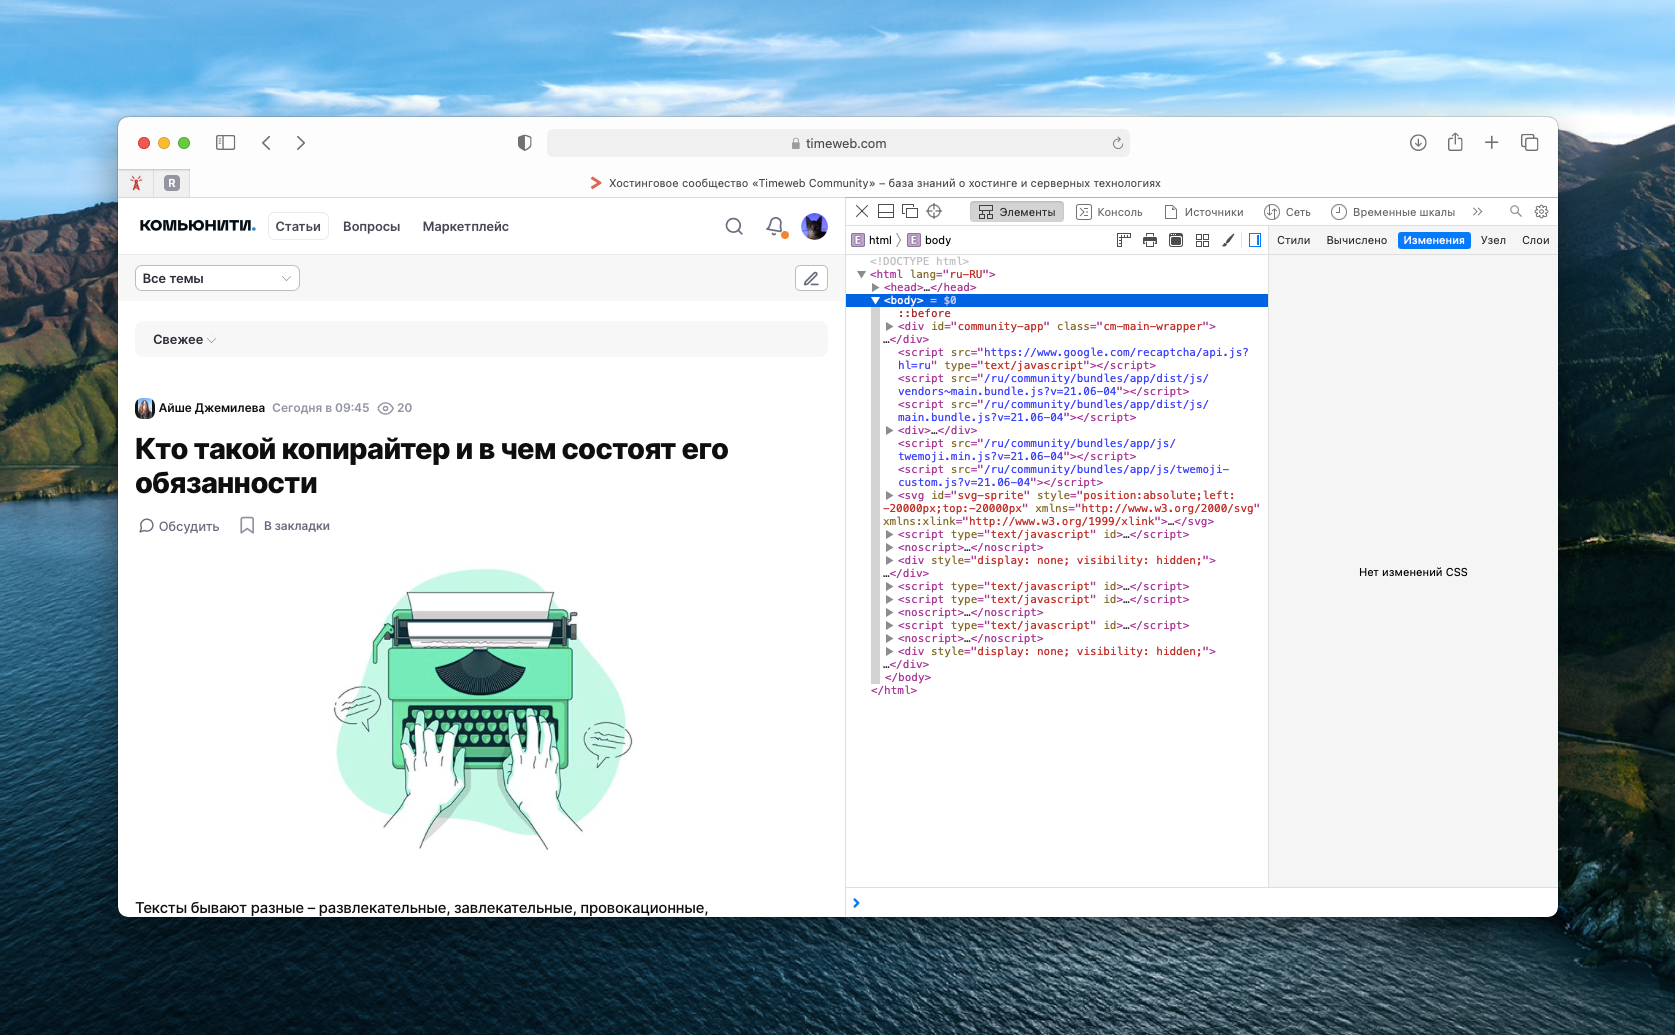Expand the "Свежее" sort dropdown
The width and height of the screenshot is (1675, 1035).
pyautogui.click(x=184, y=340)
